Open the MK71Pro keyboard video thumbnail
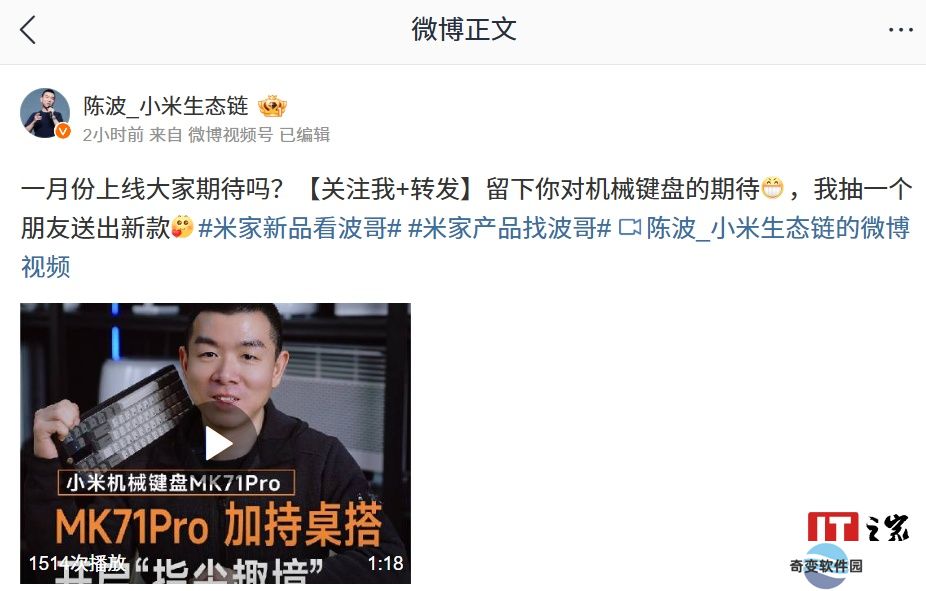Image resolution: width=926 pixels, height=591 pixels. 216,444
